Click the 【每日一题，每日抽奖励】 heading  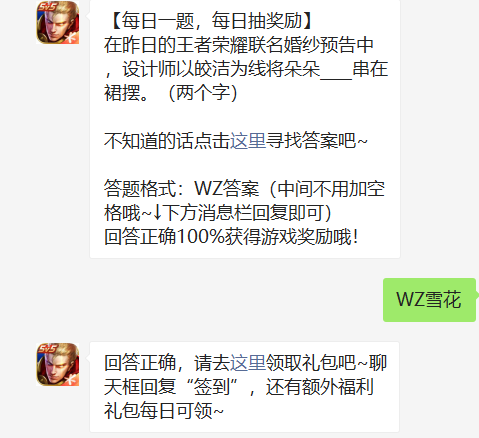pos(211,21)
